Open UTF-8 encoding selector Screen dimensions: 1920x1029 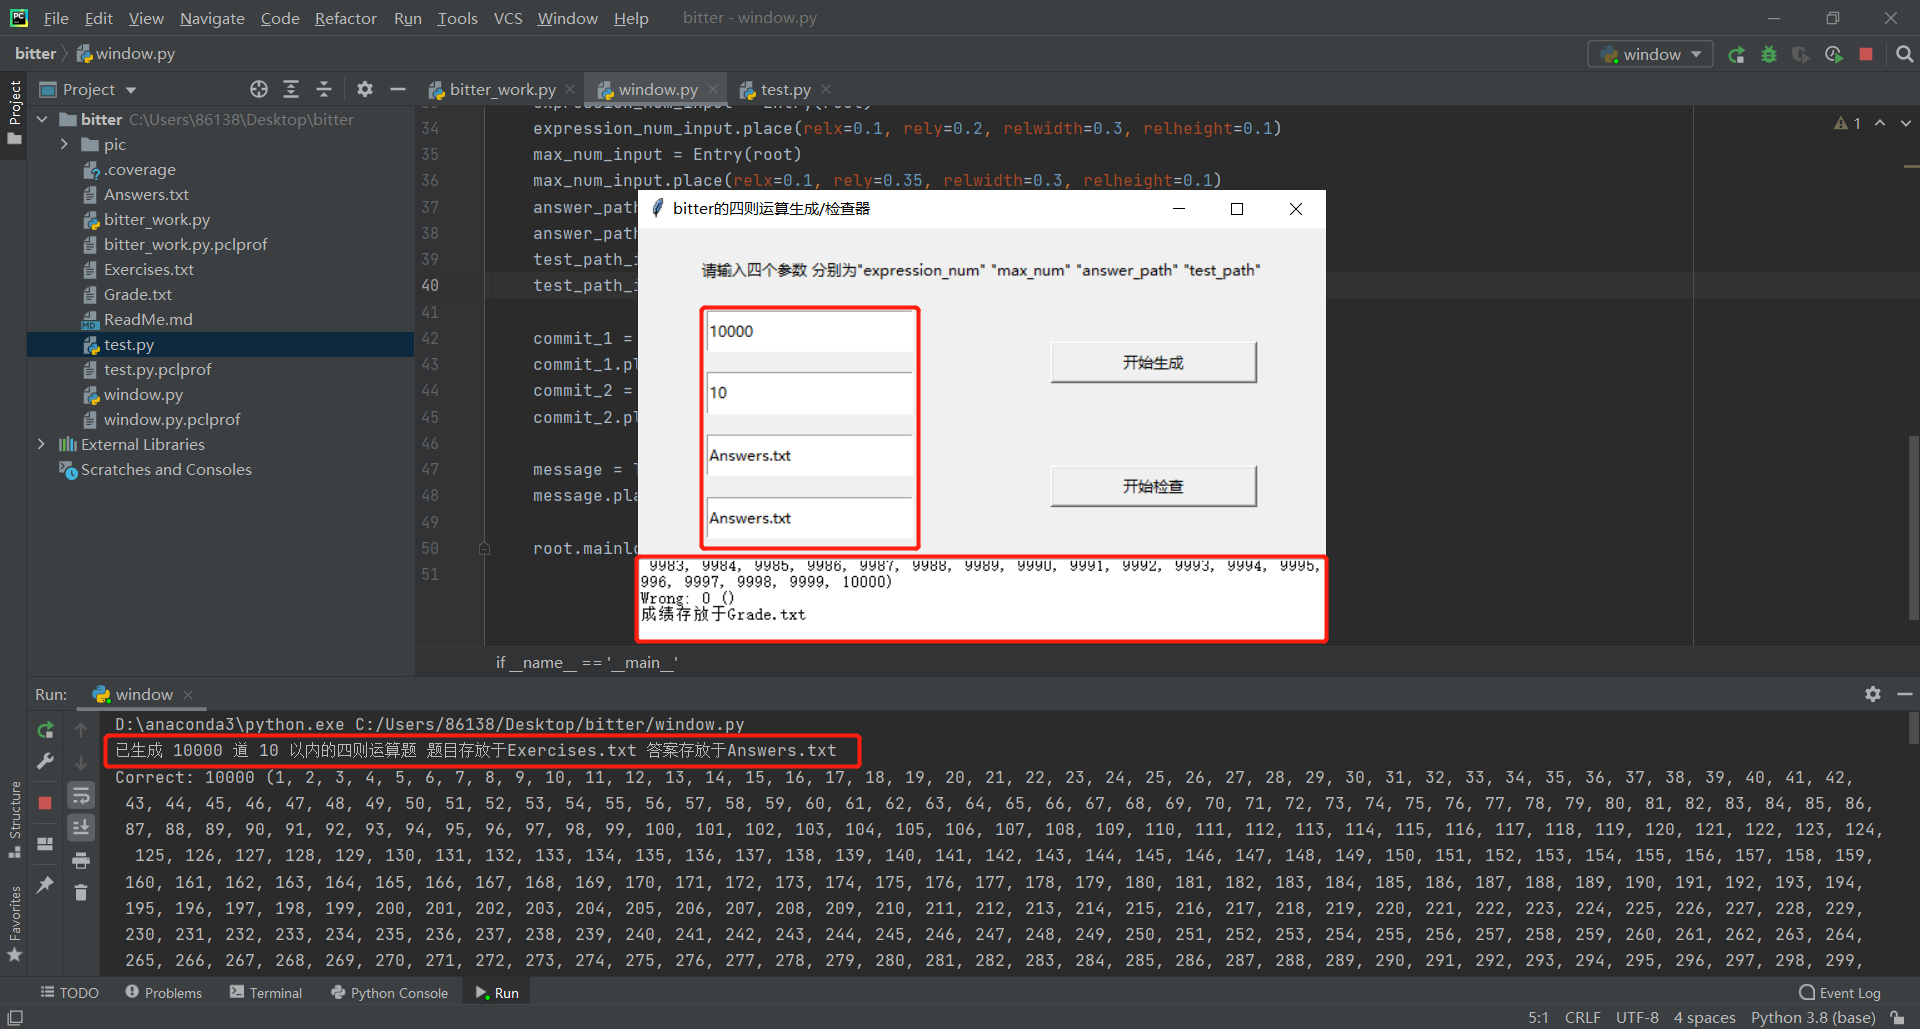click(1637, 1018)
